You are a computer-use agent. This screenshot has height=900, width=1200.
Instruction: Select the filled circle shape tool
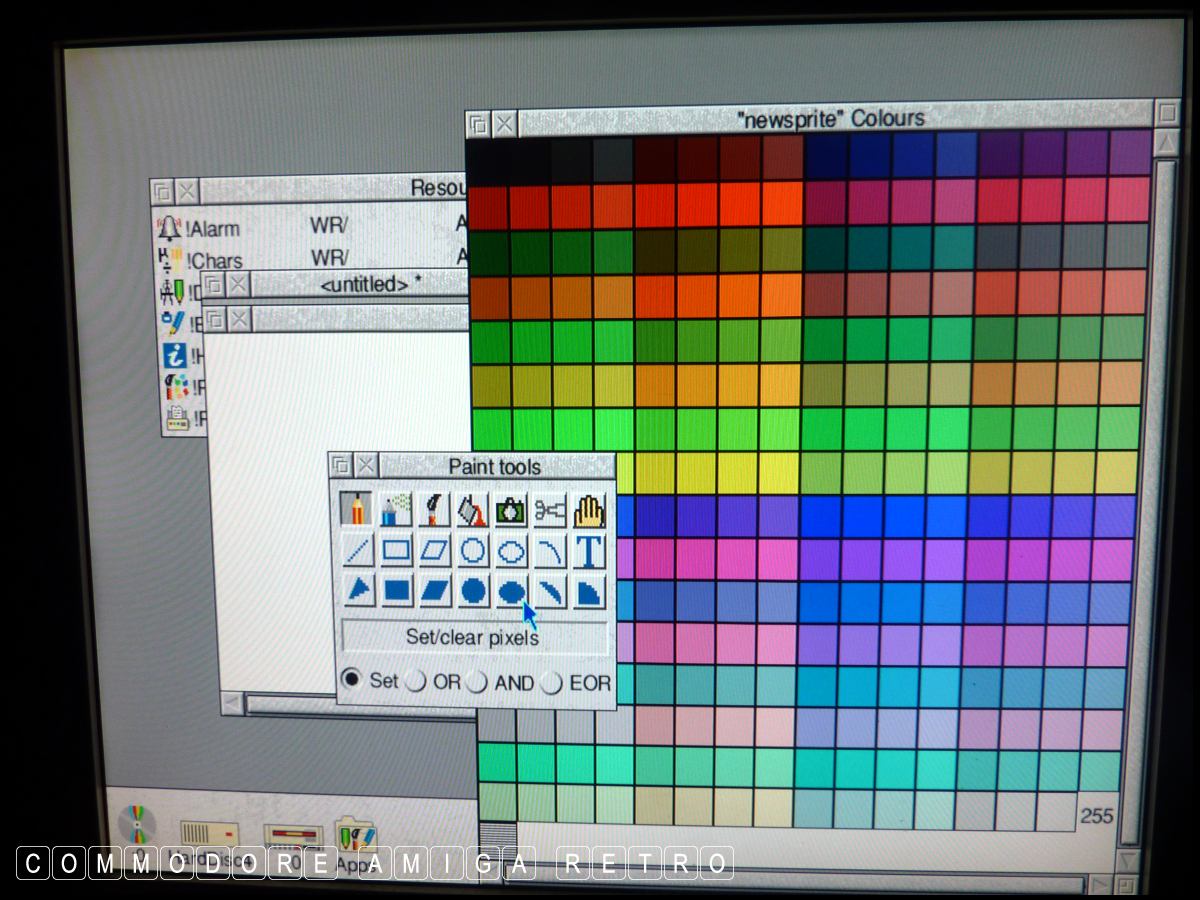pyautogui.click(x=473, y=591)
